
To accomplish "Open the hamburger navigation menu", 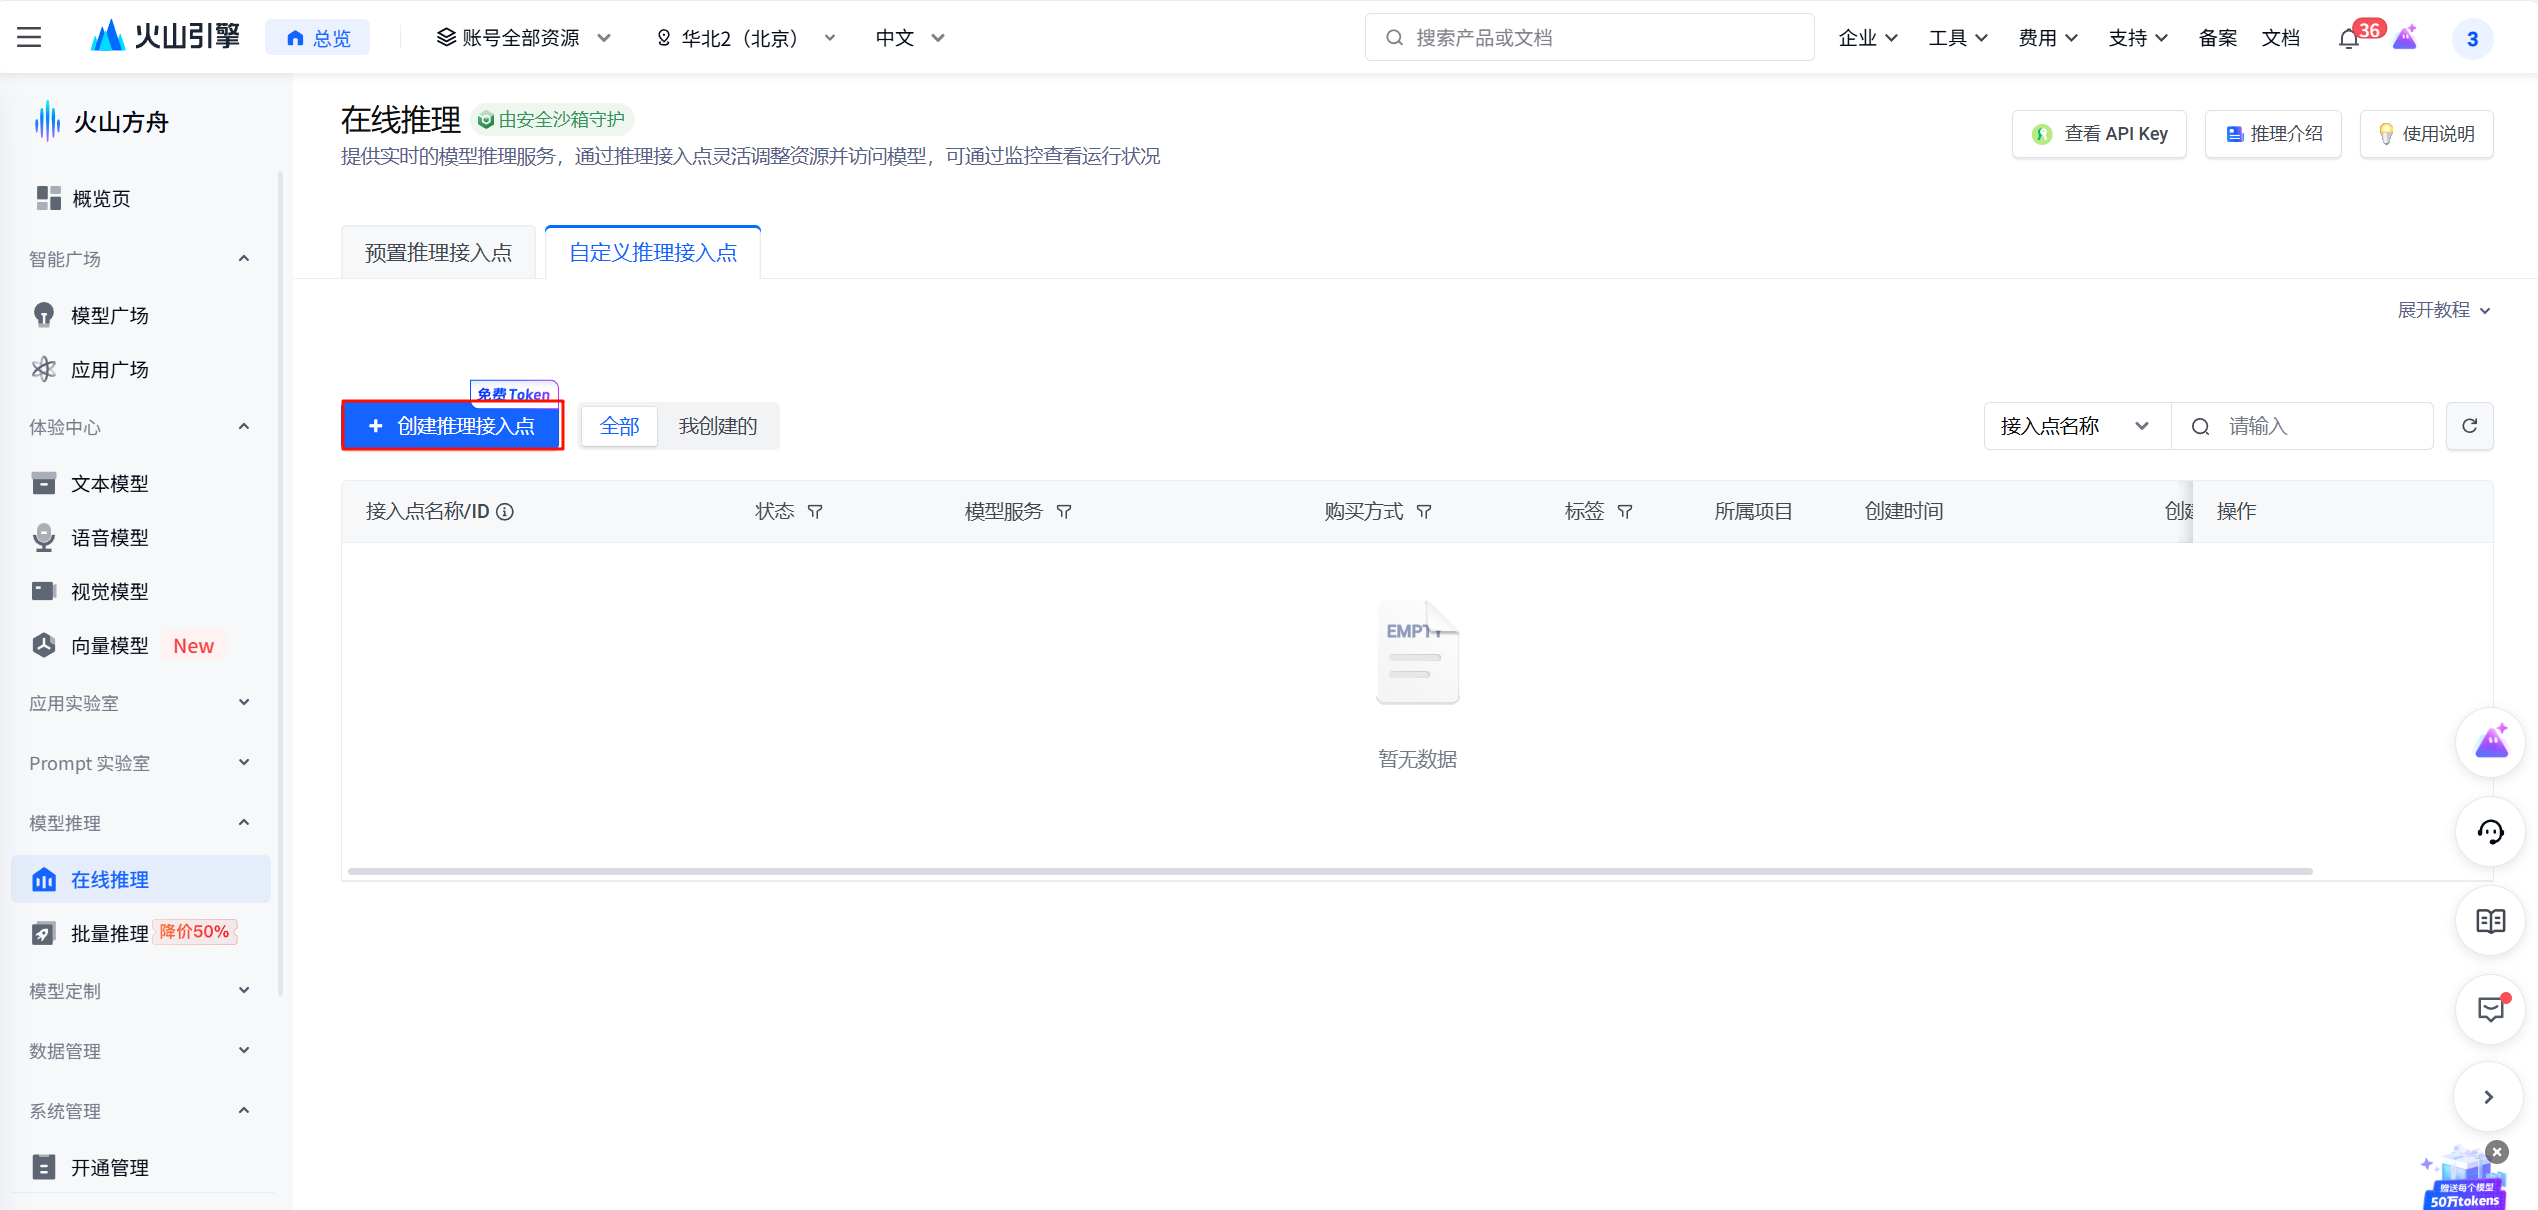I will (27, 37).
